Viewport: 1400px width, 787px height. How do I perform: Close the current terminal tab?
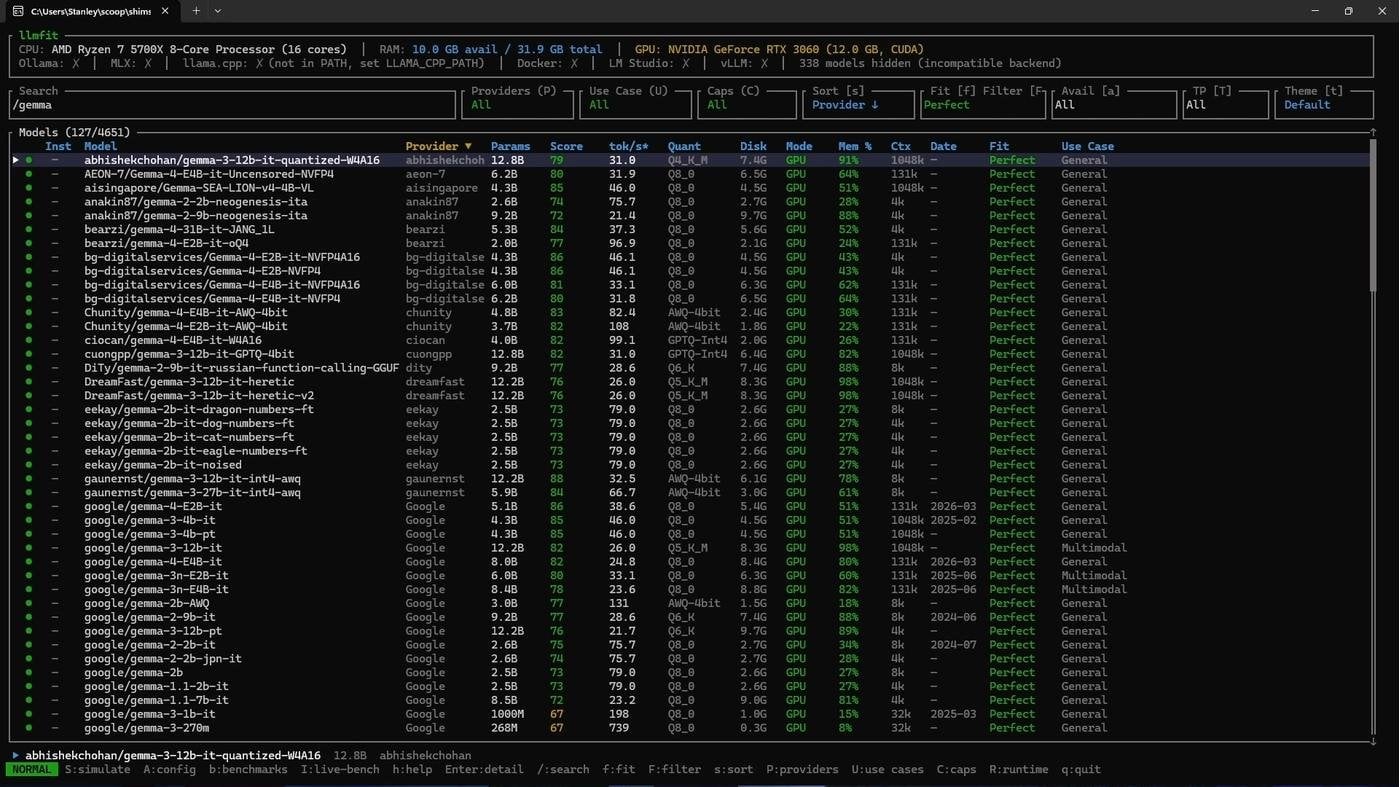point(165,11)
